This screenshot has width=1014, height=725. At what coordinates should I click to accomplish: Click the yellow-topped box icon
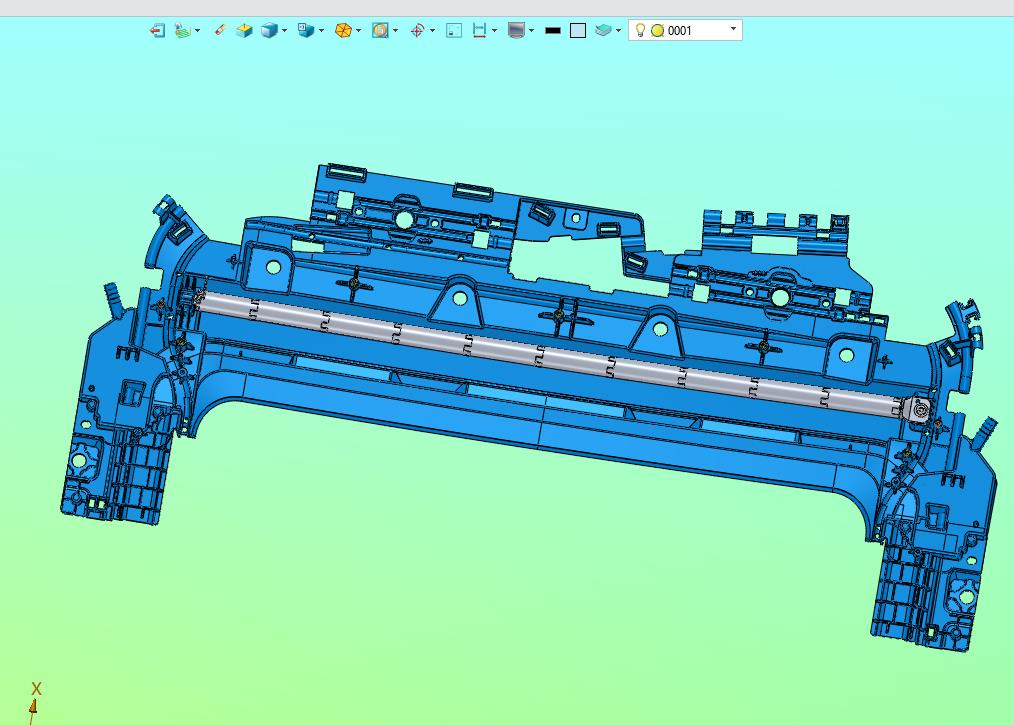tap(244, 30)
